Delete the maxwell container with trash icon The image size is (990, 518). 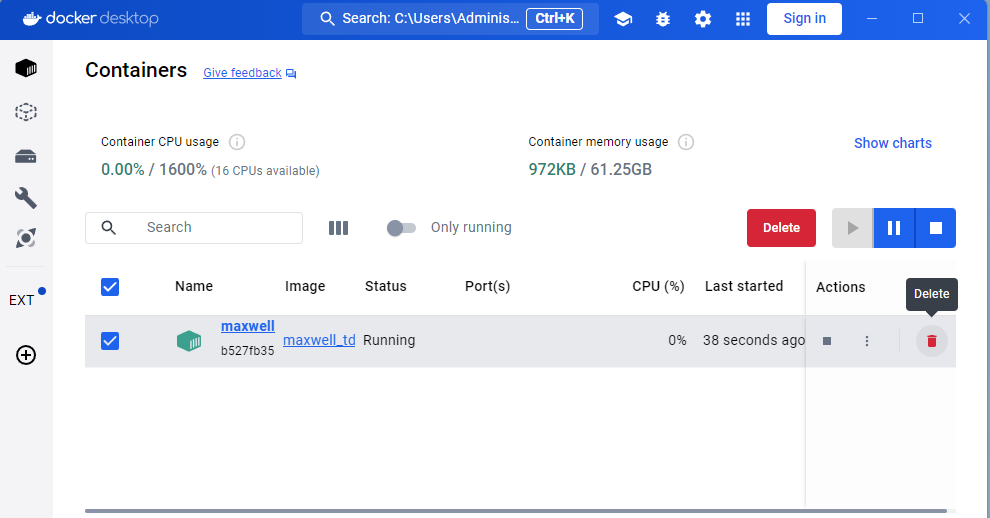click(x=932, y=341)
